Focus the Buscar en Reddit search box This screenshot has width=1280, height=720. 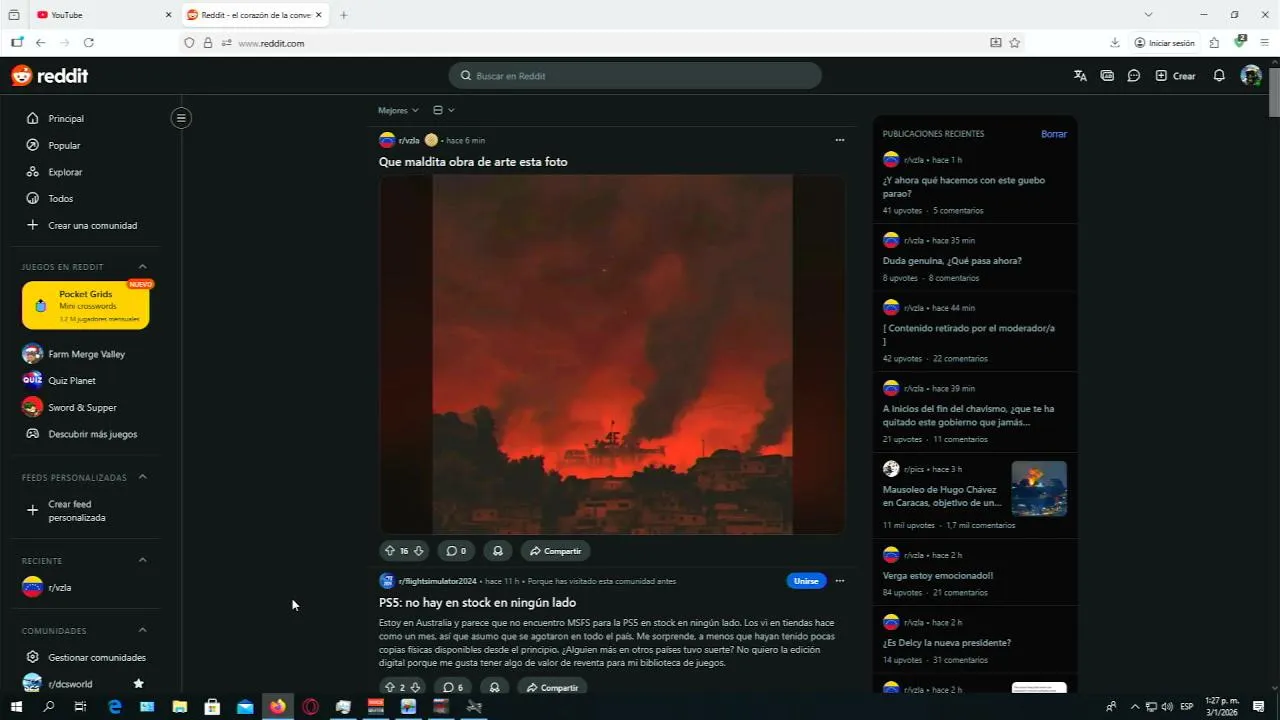(635, 76)
